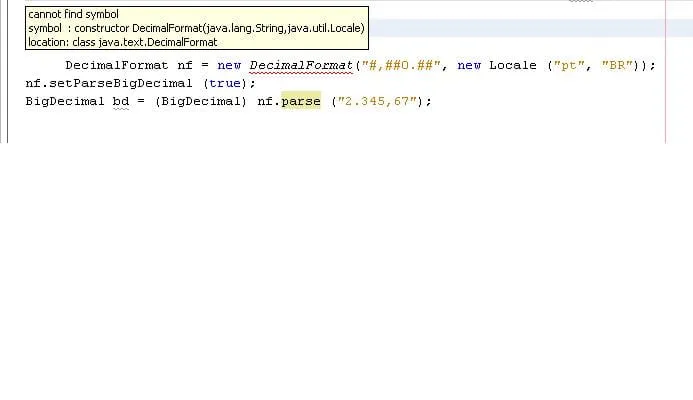Screen dimensions: 693x400
Task: Click the tooltip line with the constructor signature
Action: click(196, 28)
